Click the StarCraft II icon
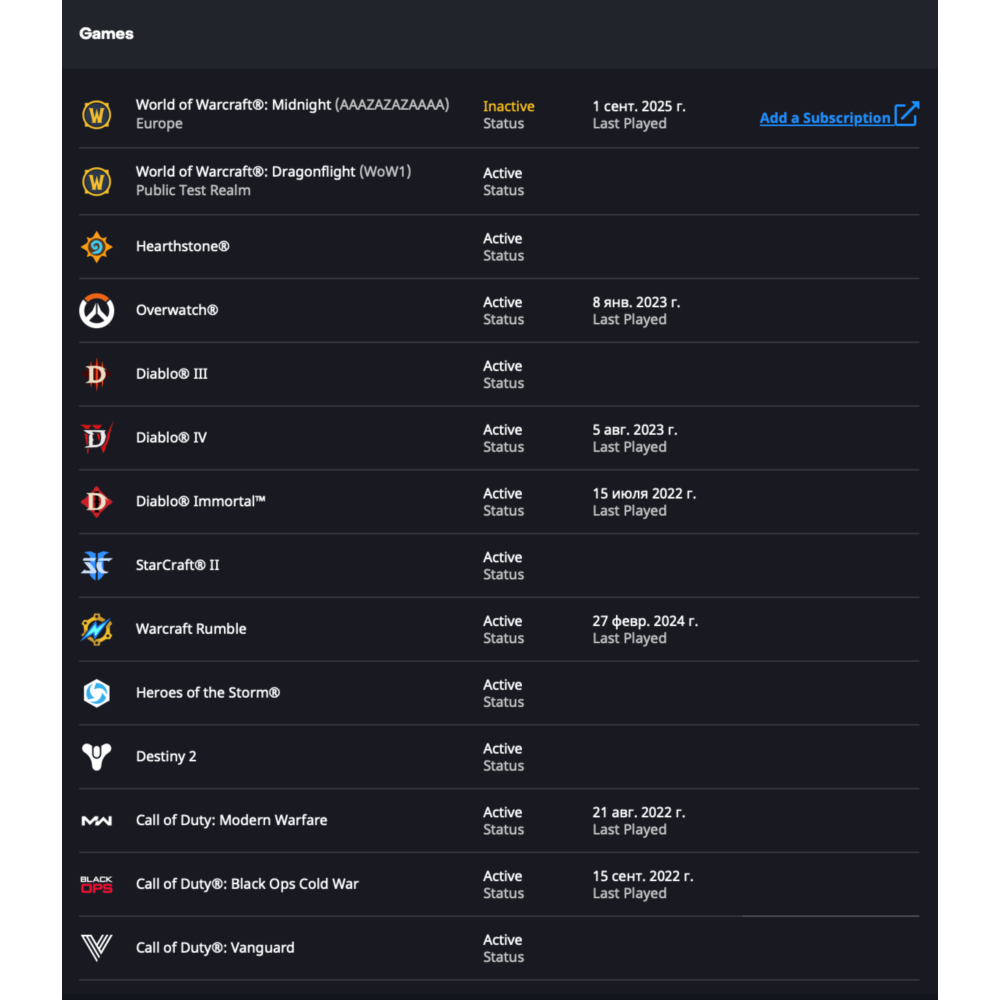Screen dimensions: 1000x1000 [97, 565]
